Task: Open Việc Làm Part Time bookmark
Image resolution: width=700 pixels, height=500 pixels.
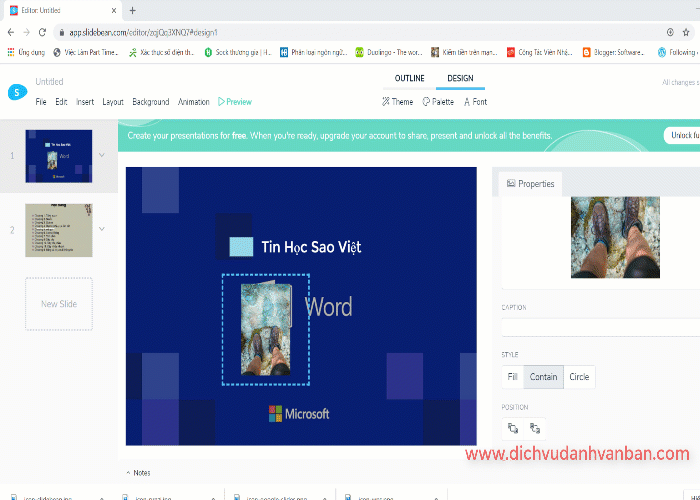Action: click(86, 52)
